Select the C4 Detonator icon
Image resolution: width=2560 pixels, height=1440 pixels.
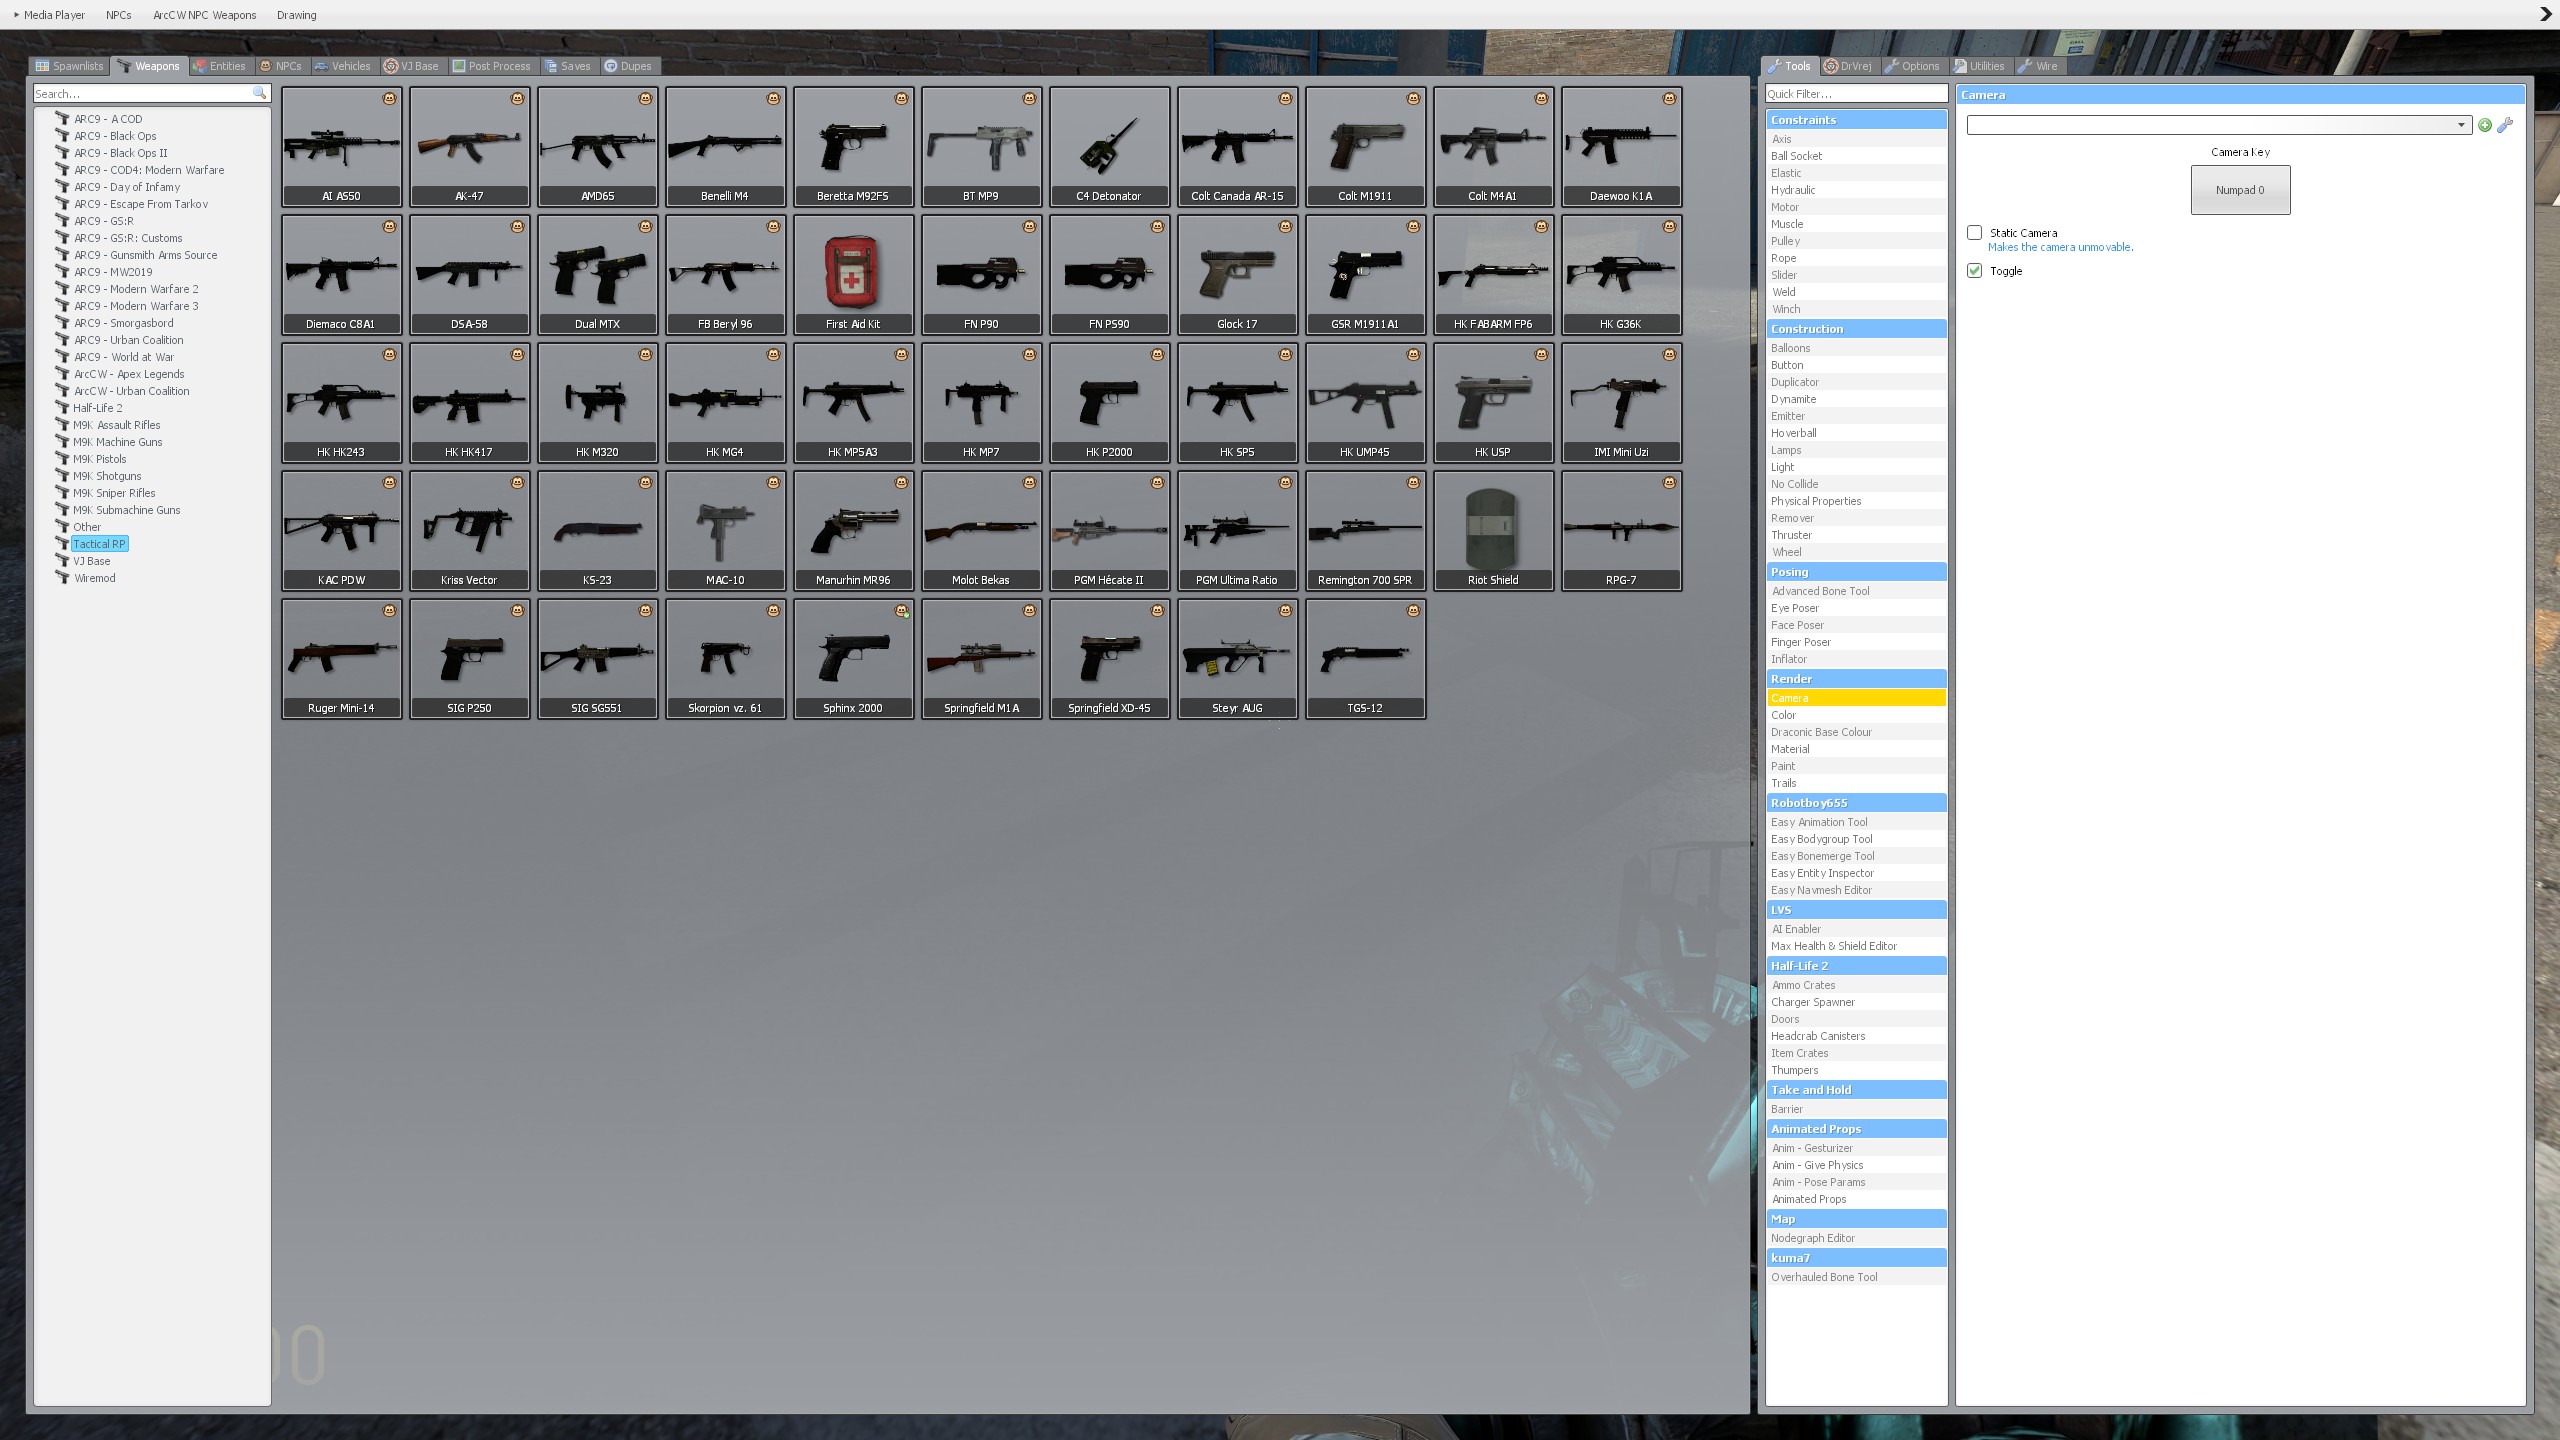click(x=1109, y=146)
